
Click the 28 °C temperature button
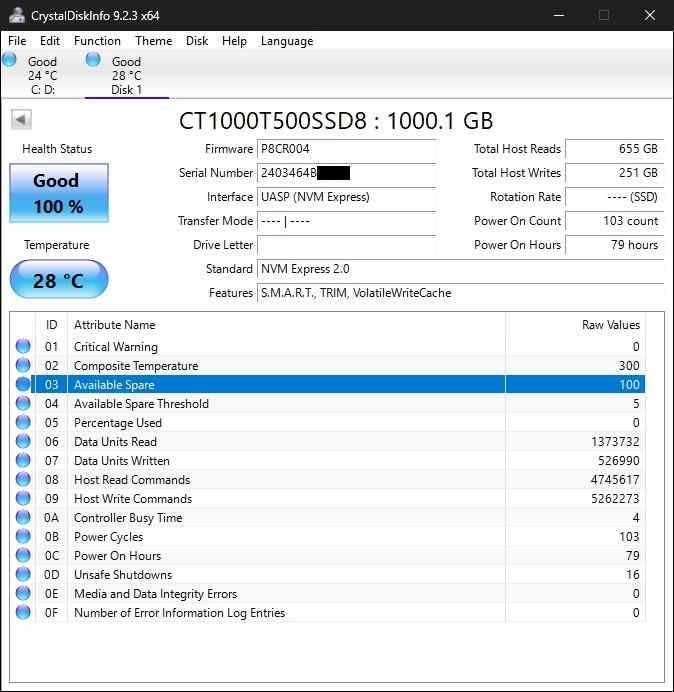59,279
